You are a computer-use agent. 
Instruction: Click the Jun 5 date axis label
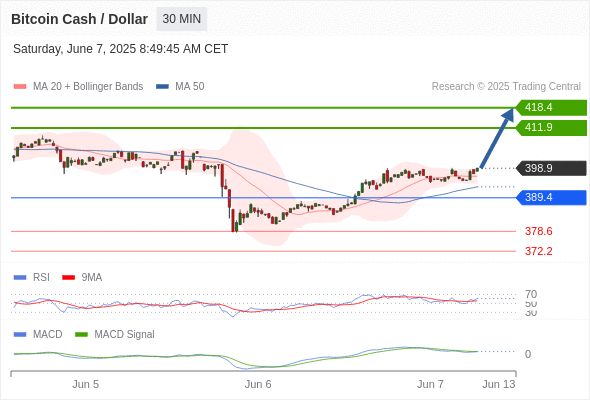85,384
